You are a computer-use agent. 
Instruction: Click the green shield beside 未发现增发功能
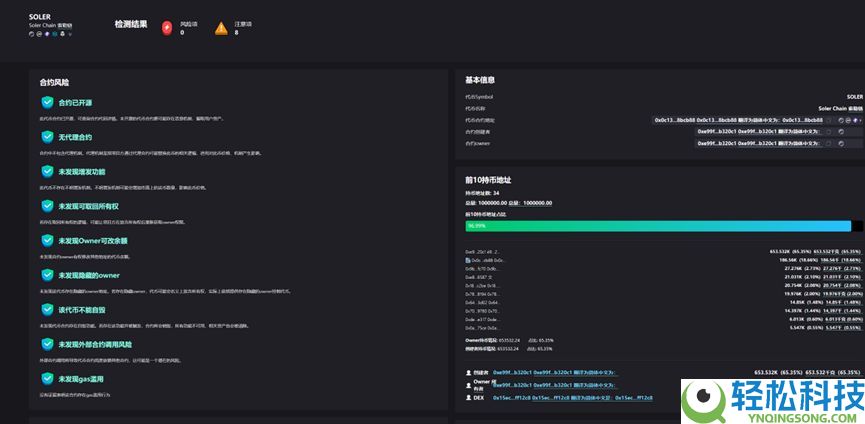(47, 171)
